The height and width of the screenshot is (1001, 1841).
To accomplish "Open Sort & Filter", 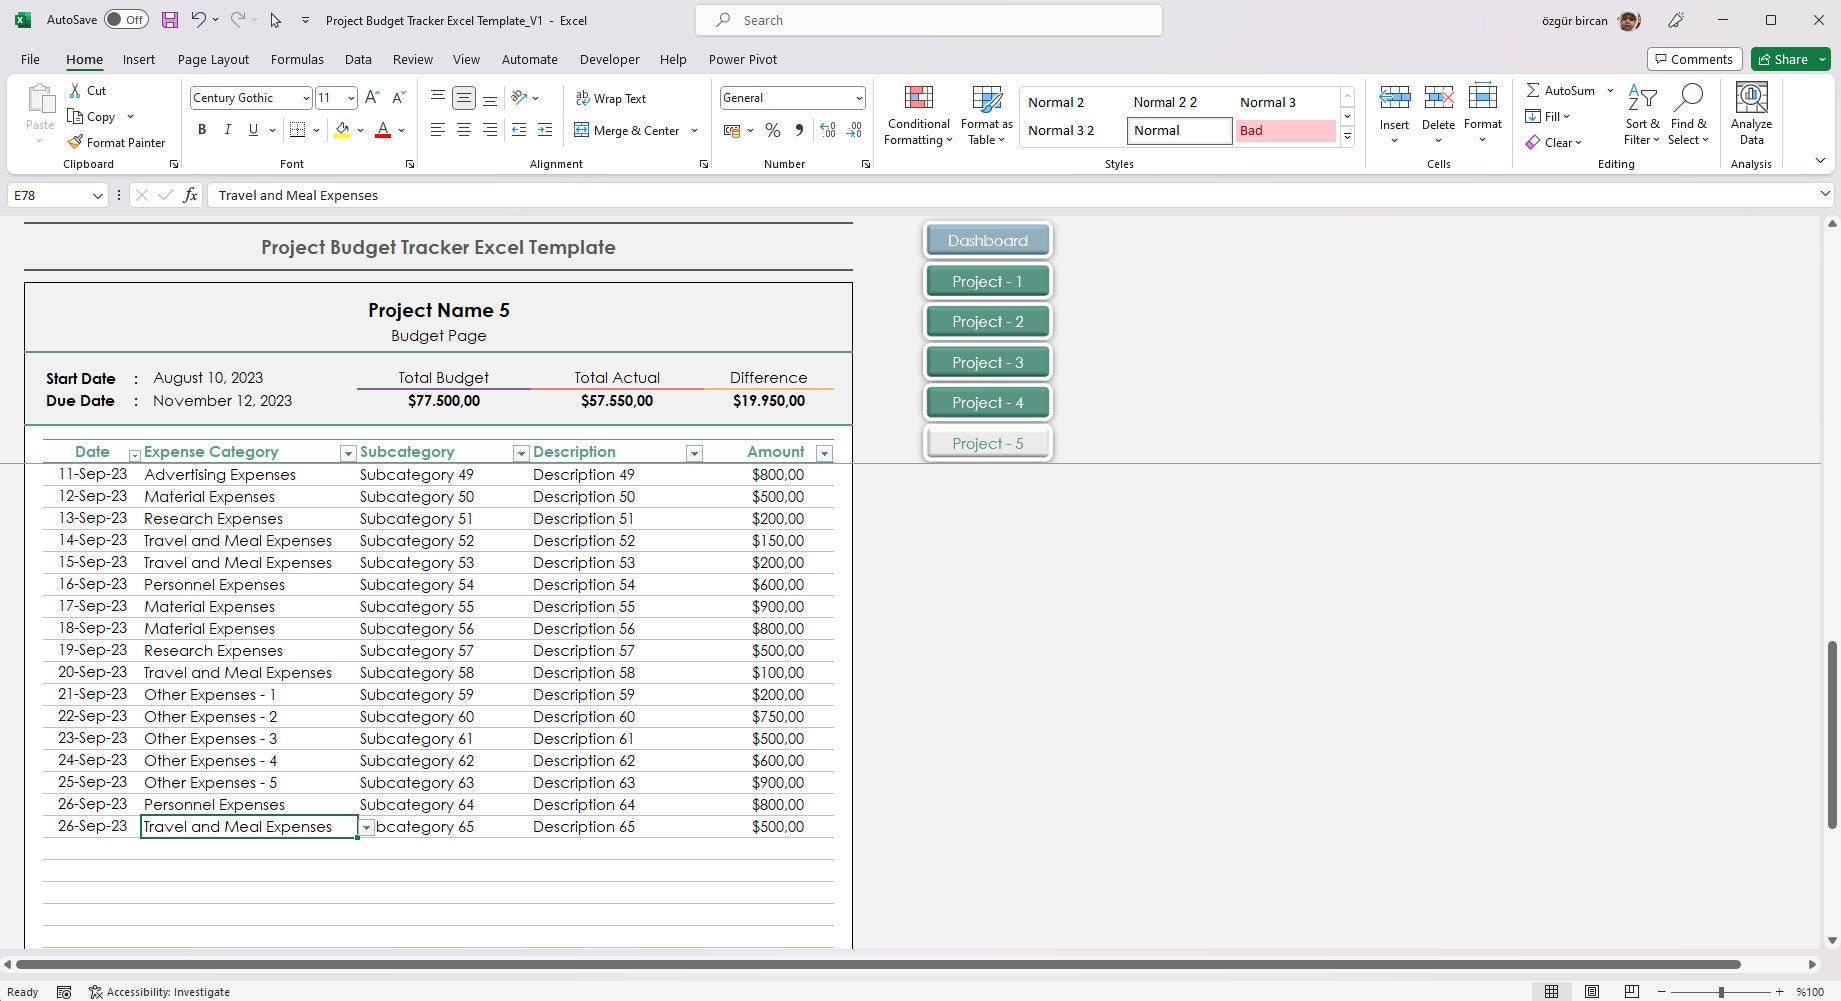I will pos(1641,113).
